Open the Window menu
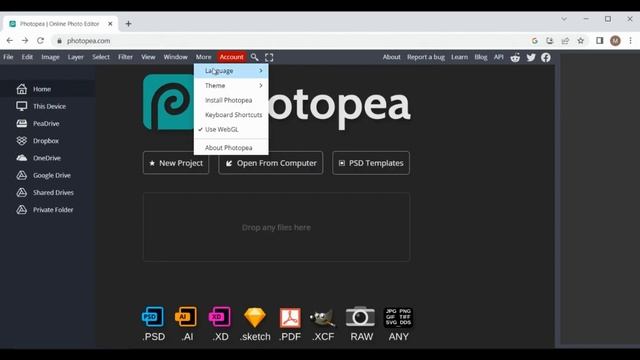Viewport: 640px width, 360px height. pos(176,57)
